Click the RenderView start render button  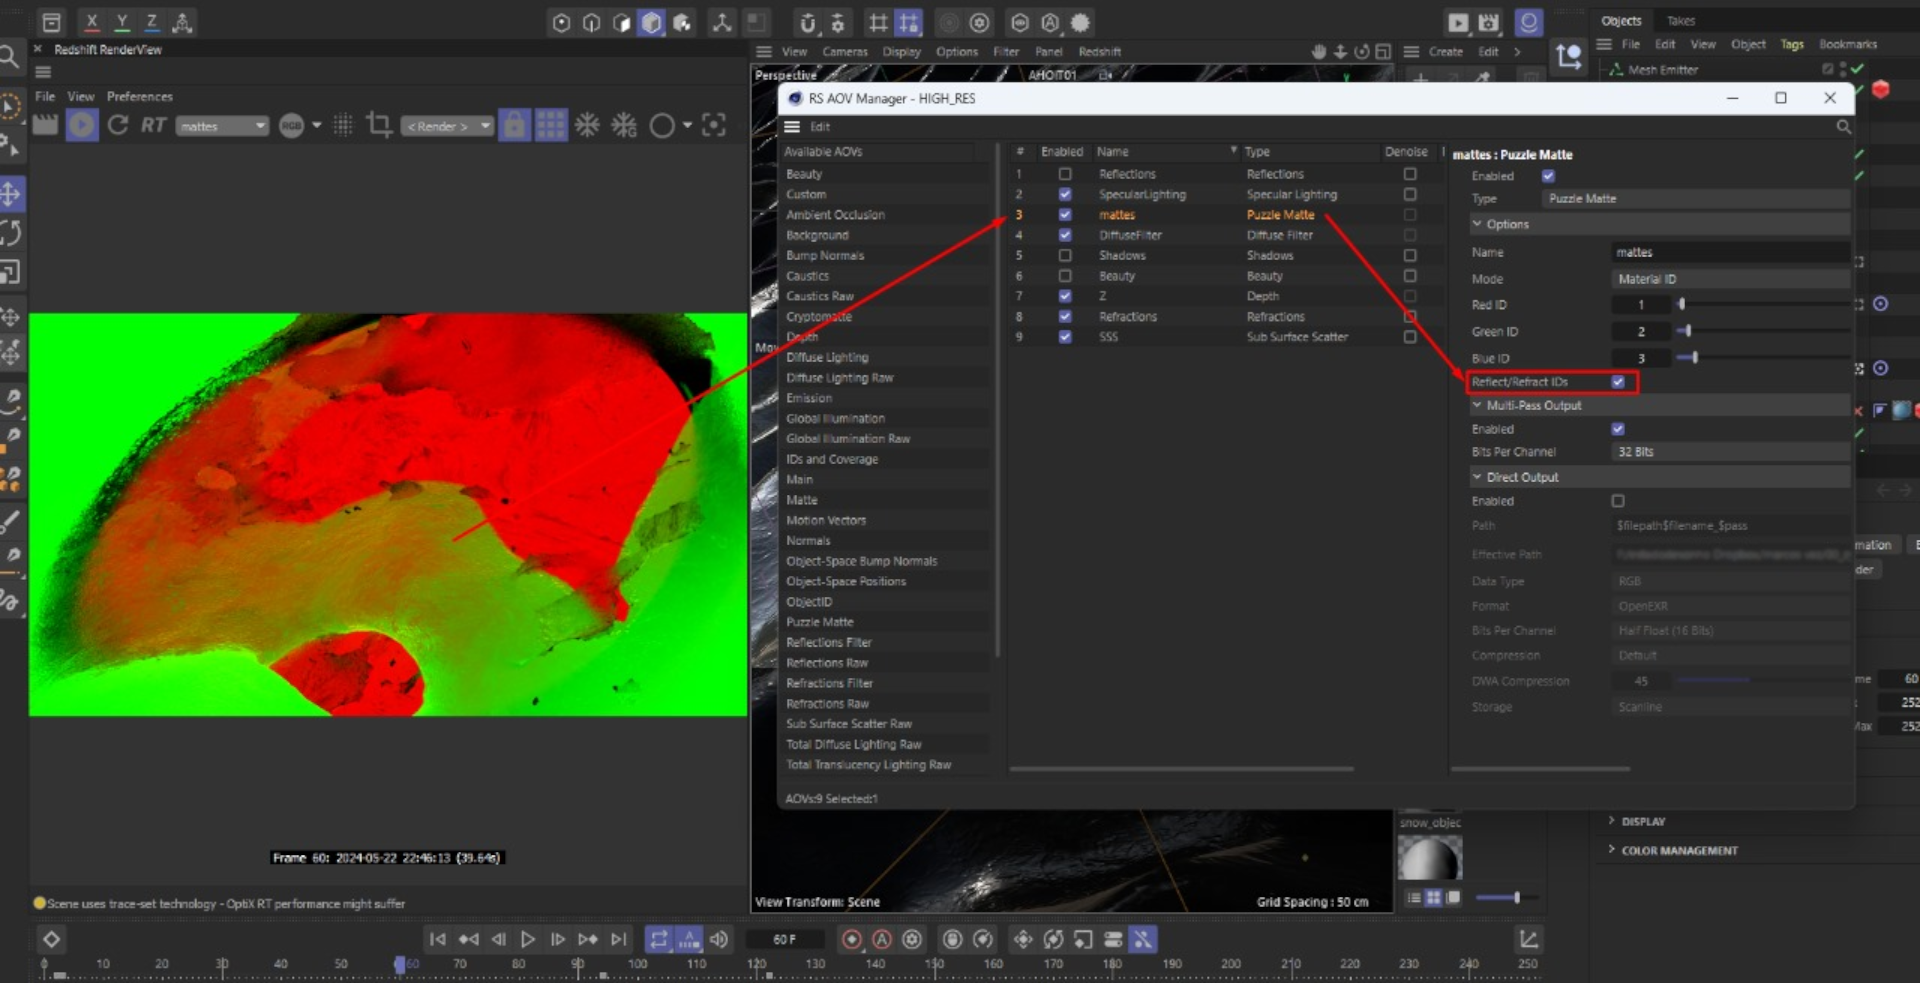pyautogui.click(x=82, y=125)
